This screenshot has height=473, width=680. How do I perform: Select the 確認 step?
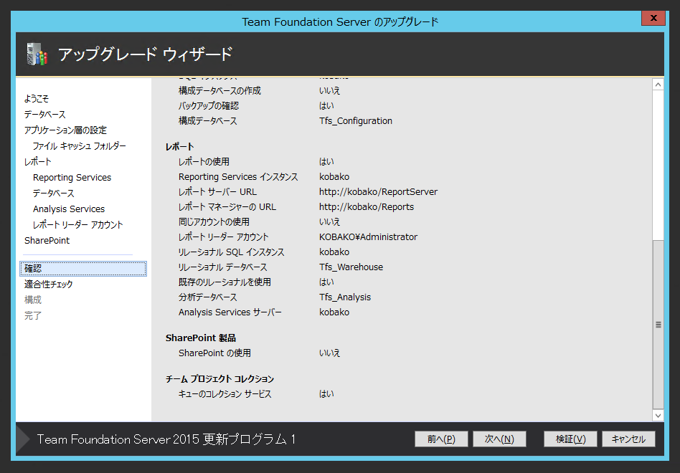pyautogui.click(x=83, y=269)
